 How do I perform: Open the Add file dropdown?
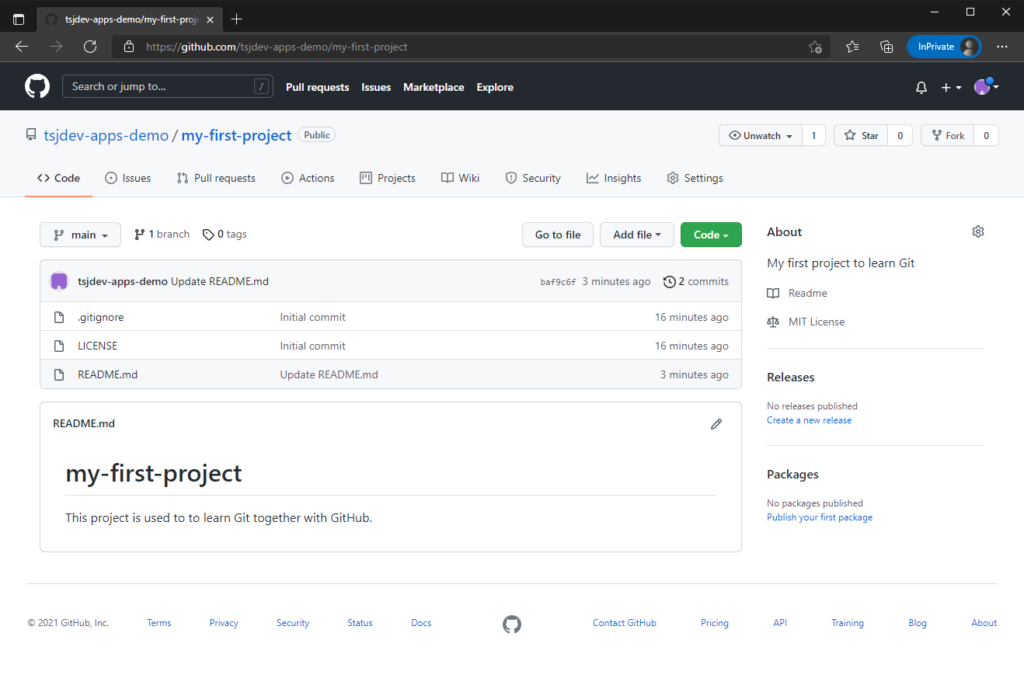636,235
